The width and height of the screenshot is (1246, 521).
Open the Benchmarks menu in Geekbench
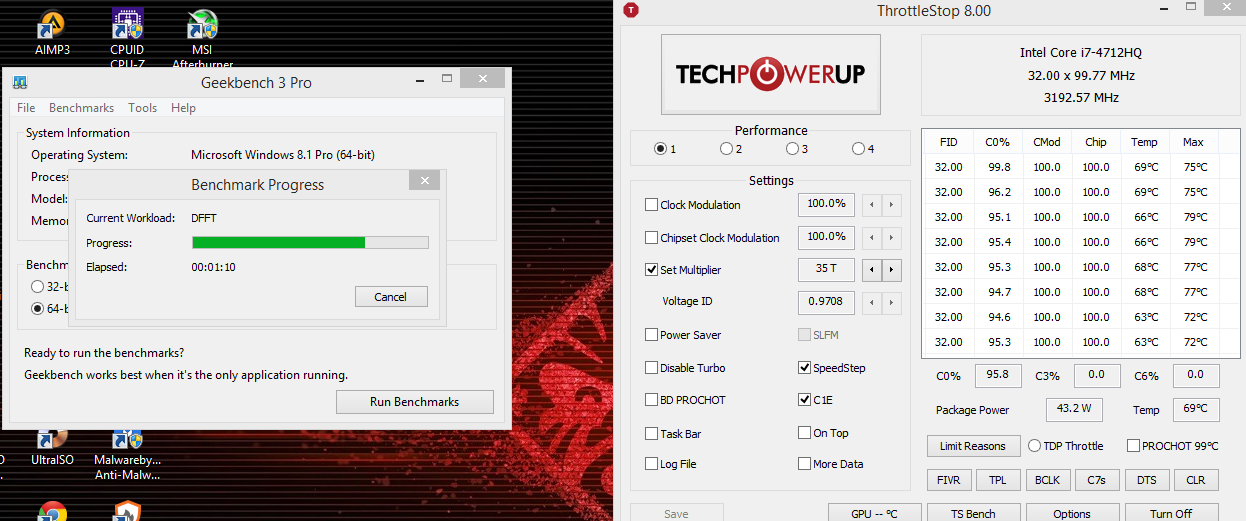tap(81, 108)
